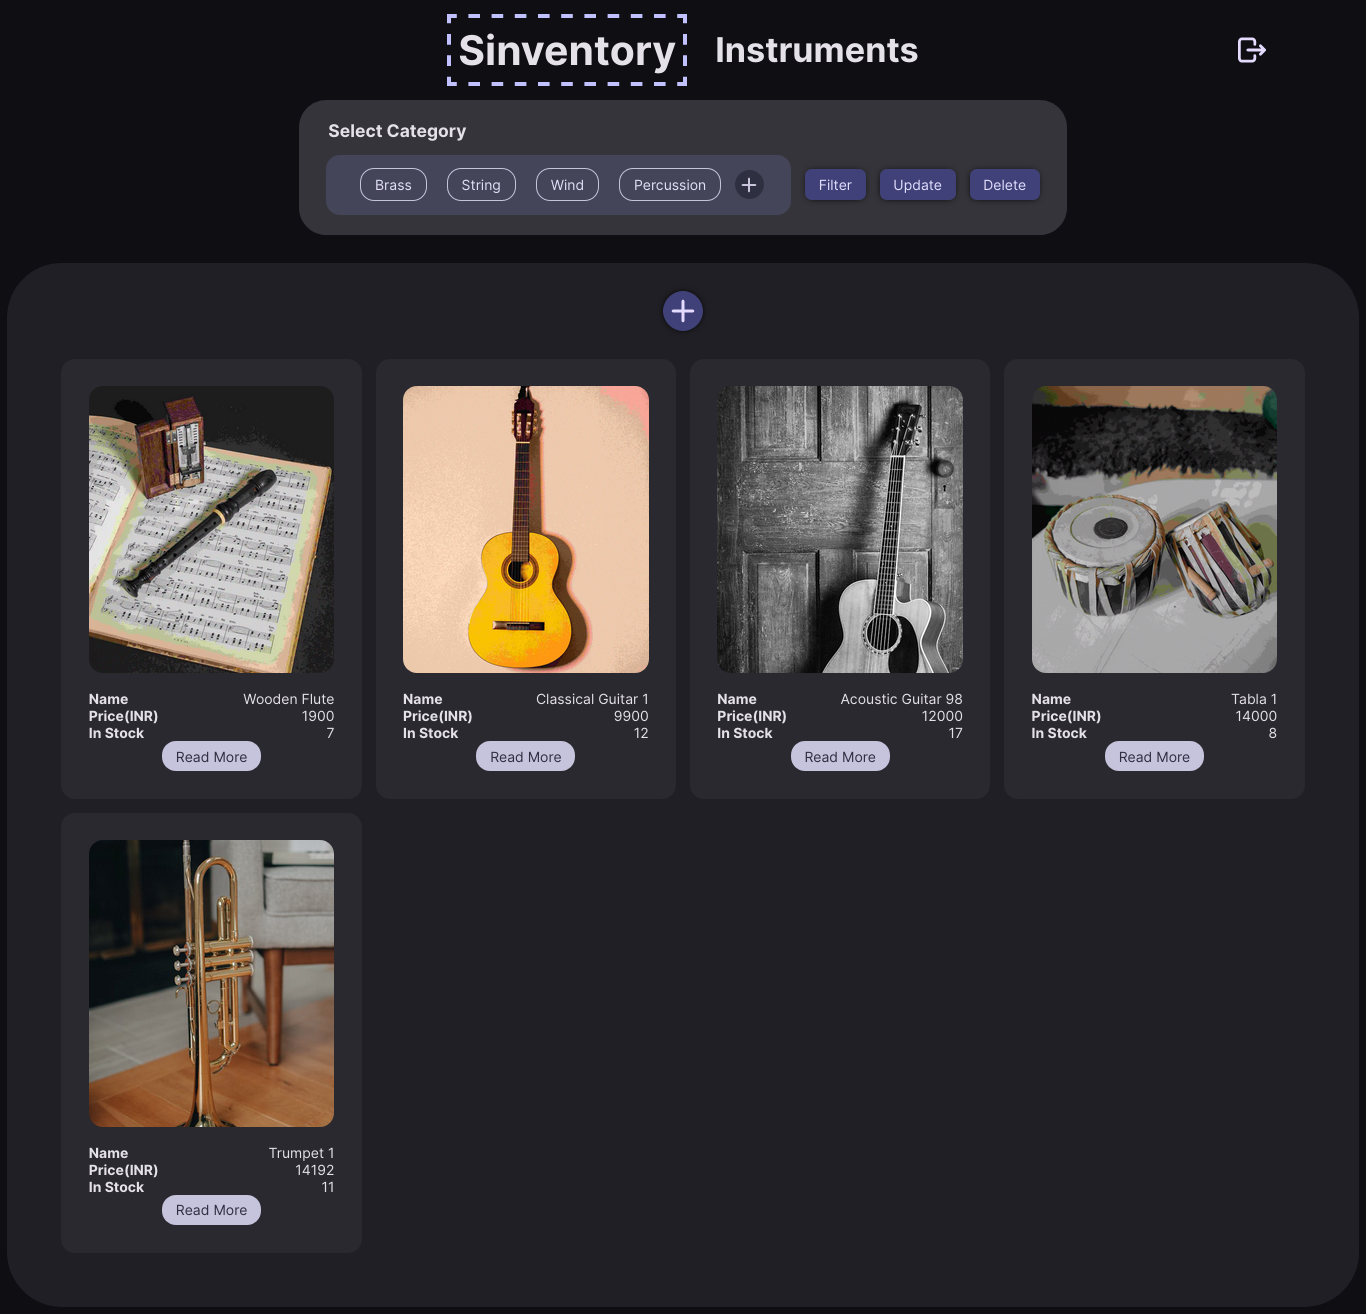Select the yellow Classical Guitar image
This screenshot has width=1366, height=1314.
(x=526, y=529)
